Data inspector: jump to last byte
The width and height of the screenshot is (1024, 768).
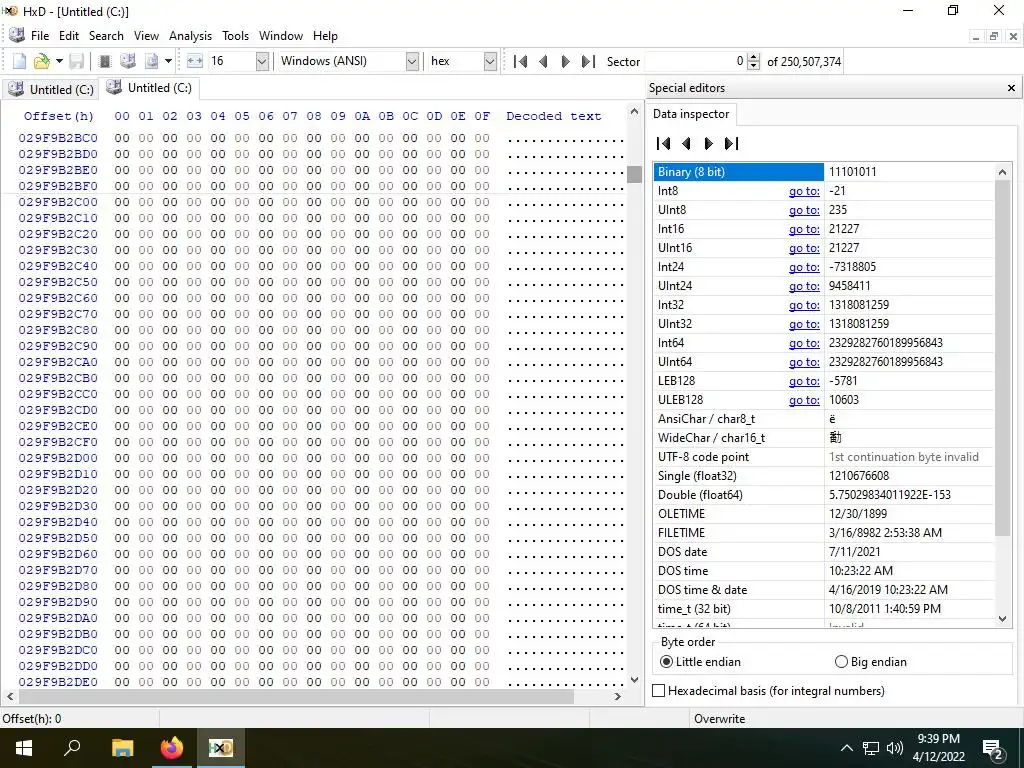coord(731,144)
